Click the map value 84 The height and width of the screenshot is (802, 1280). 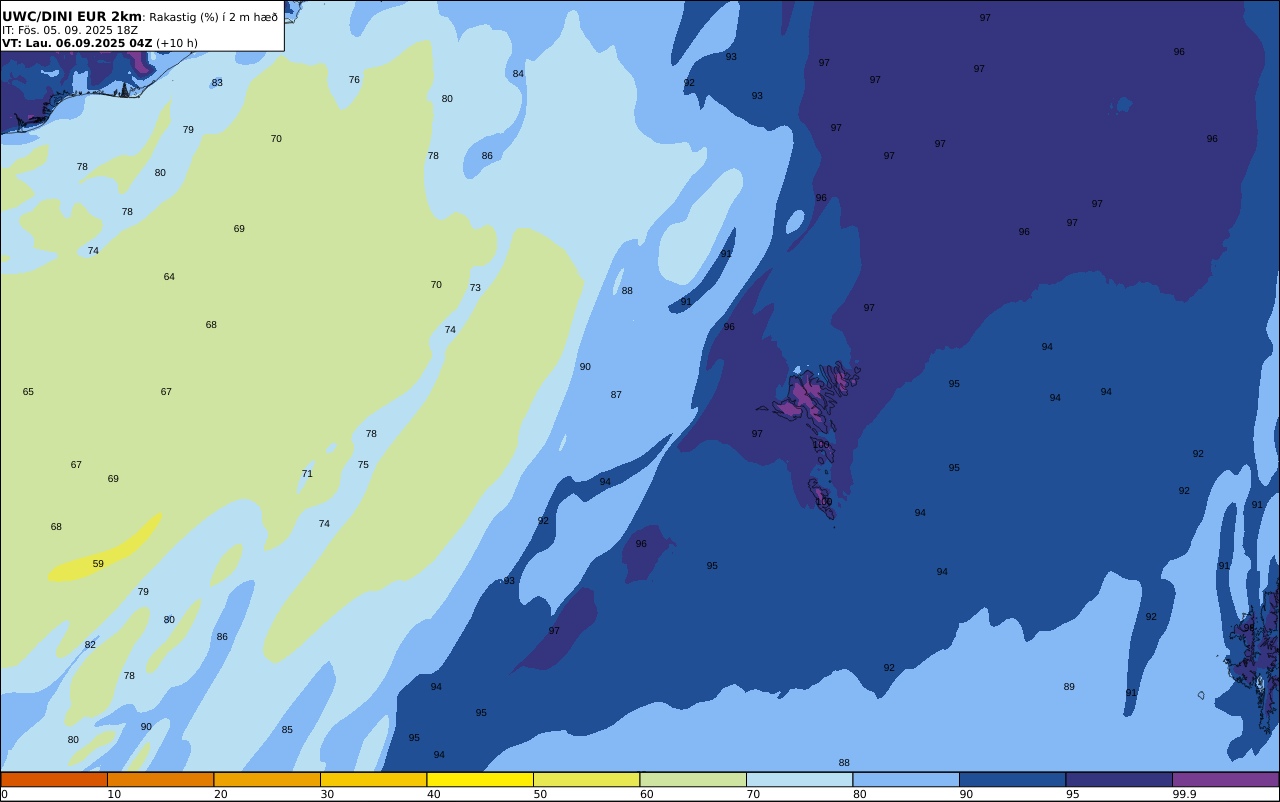518,74
